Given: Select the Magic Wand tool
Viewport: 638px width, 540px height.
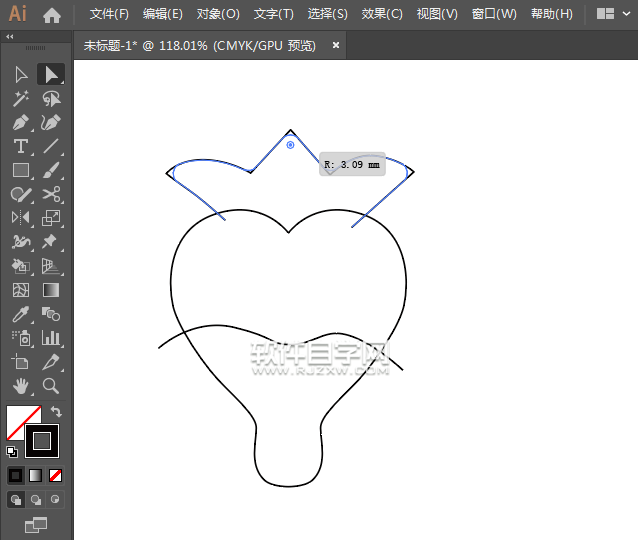Looking at the screenshot, I should pos(20,98).
